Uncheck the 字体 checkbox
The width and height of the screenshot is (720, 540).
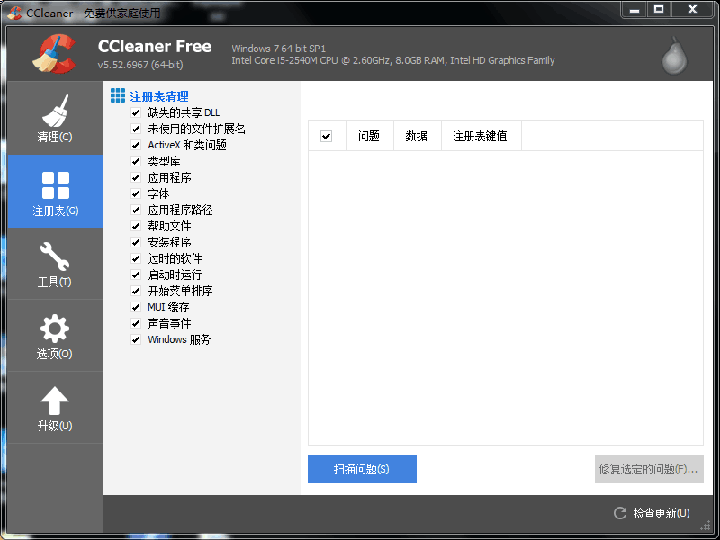tap(135, 194)
